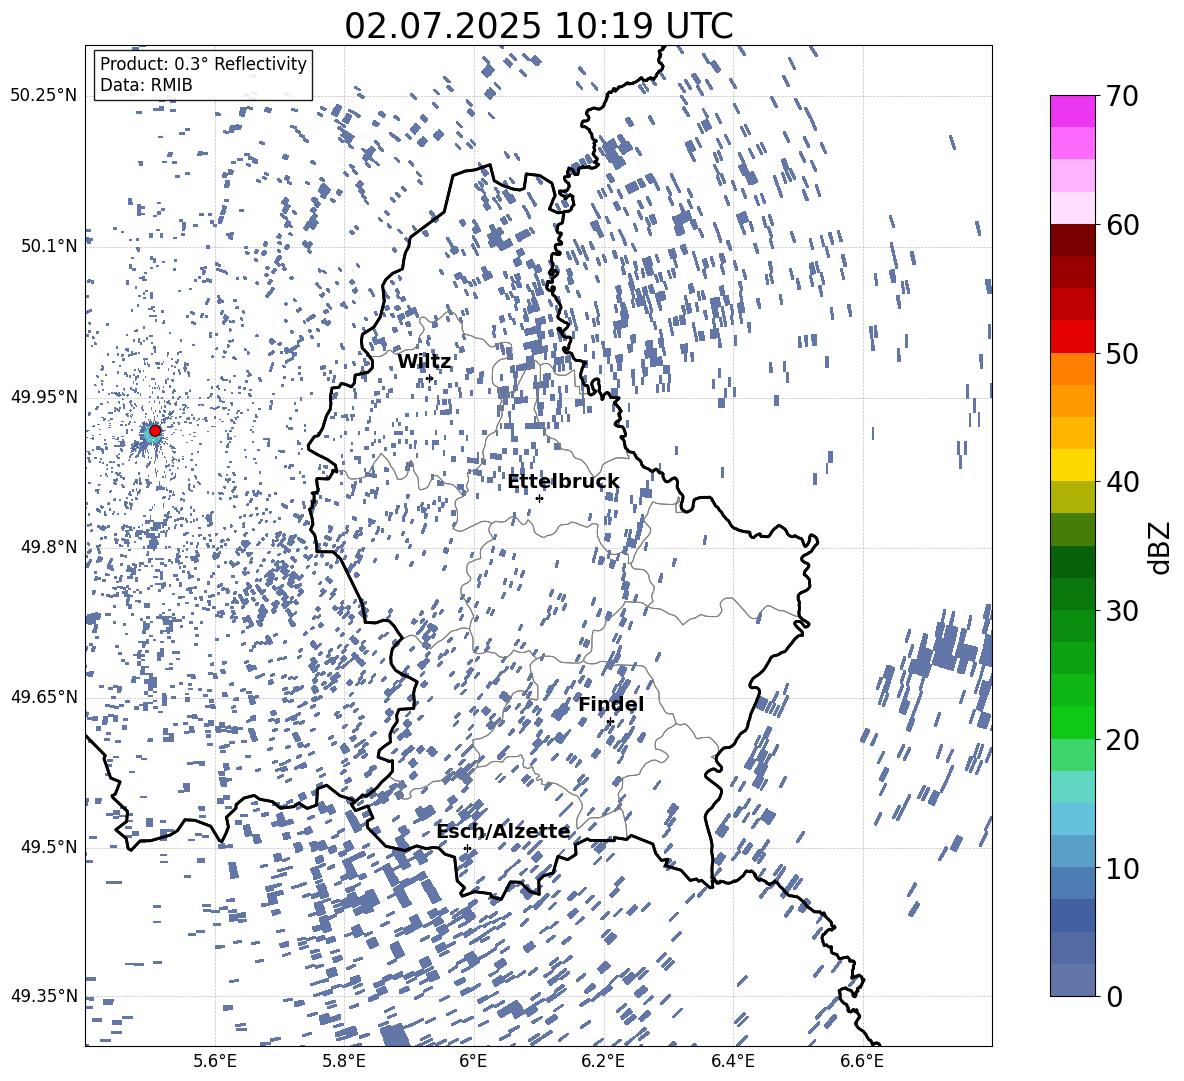1184x1081 pixels.
Task: Click the latitude label 50.1°N
Action: pos(49,246)
